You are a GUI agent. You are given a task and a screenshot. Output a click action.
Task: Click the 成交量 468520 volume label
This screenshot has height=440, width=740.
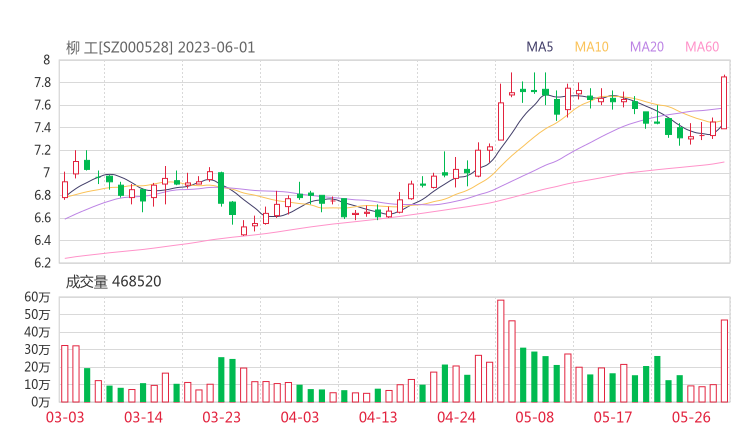(113, 282)
